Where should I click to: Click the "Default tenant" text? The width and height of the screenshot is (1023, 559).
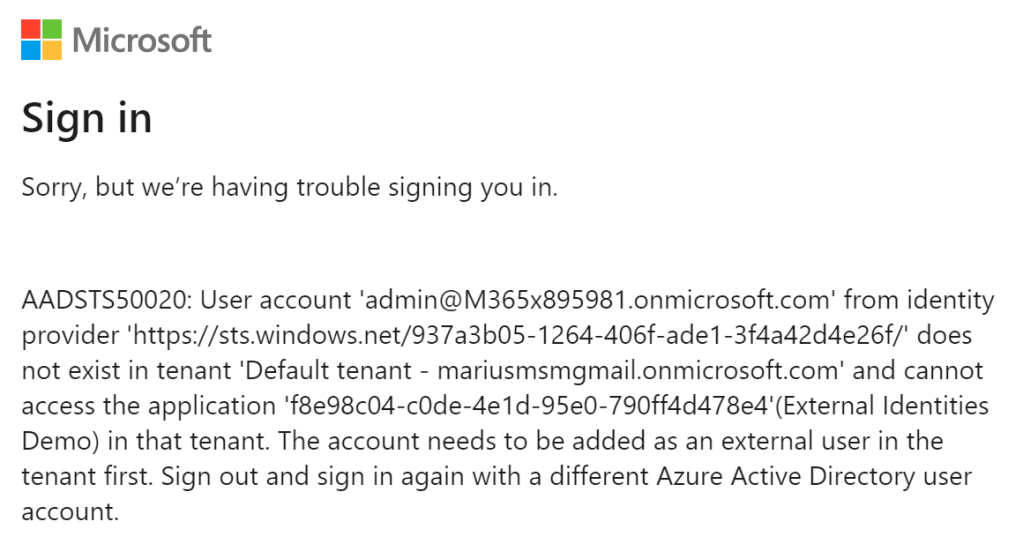point(305,371)
